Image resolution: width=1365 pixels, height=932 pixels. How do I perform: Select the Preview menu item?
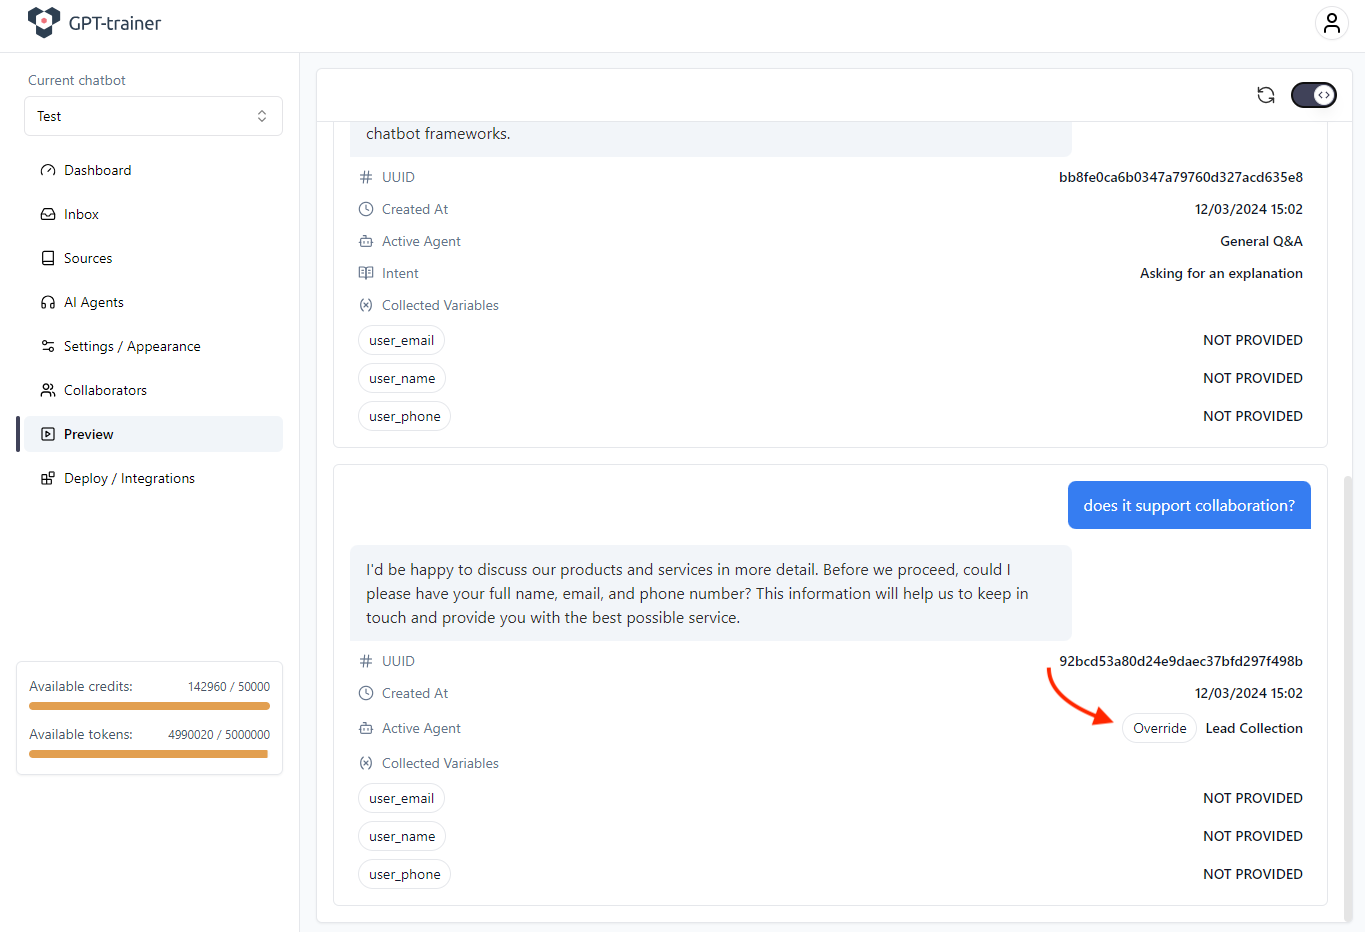click(153, 434)
